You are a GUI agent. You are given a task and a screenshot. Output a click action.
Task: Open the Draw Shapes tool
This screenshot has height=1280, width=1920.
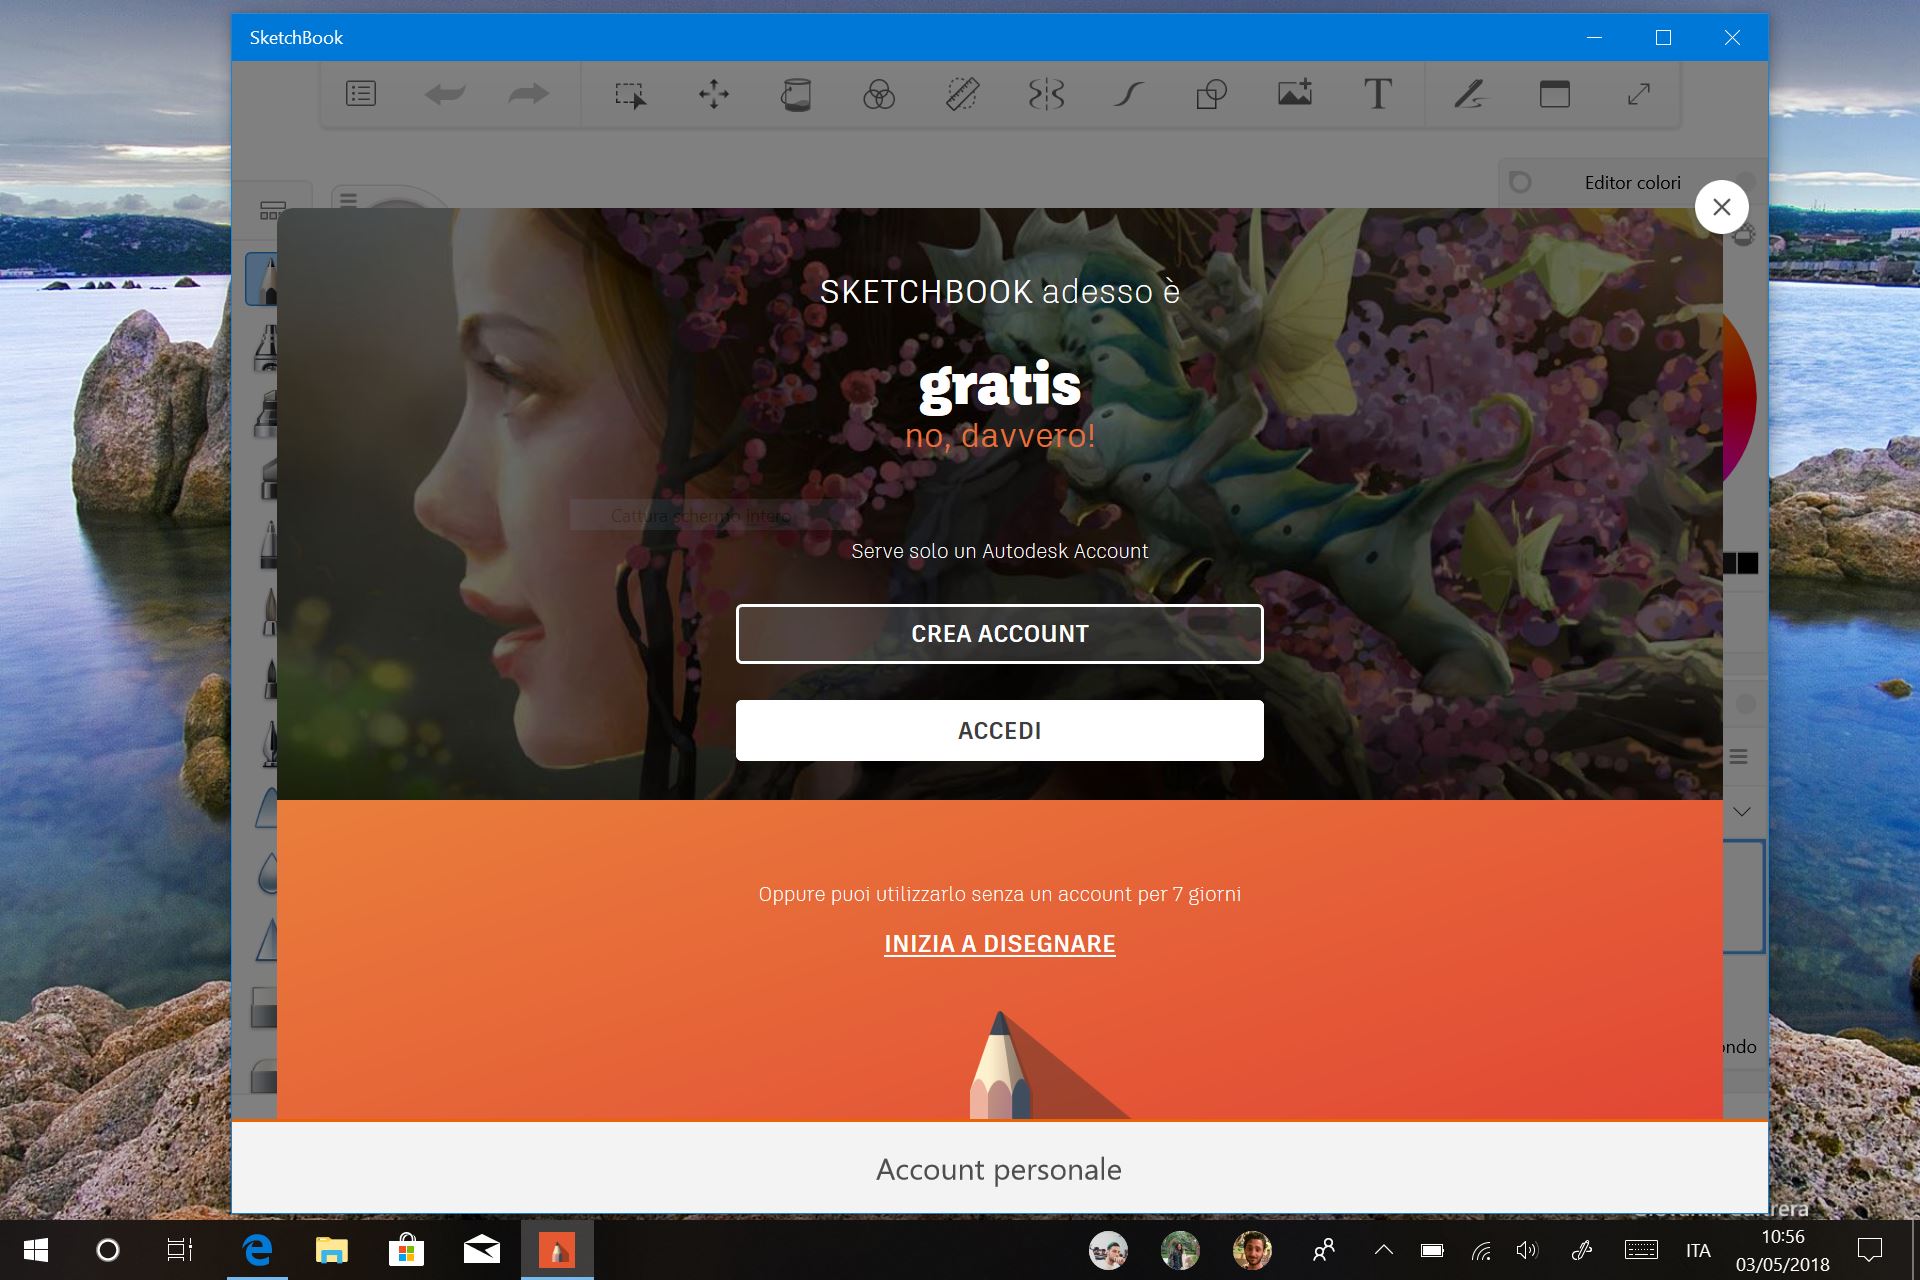click(x=1212, y=95)
